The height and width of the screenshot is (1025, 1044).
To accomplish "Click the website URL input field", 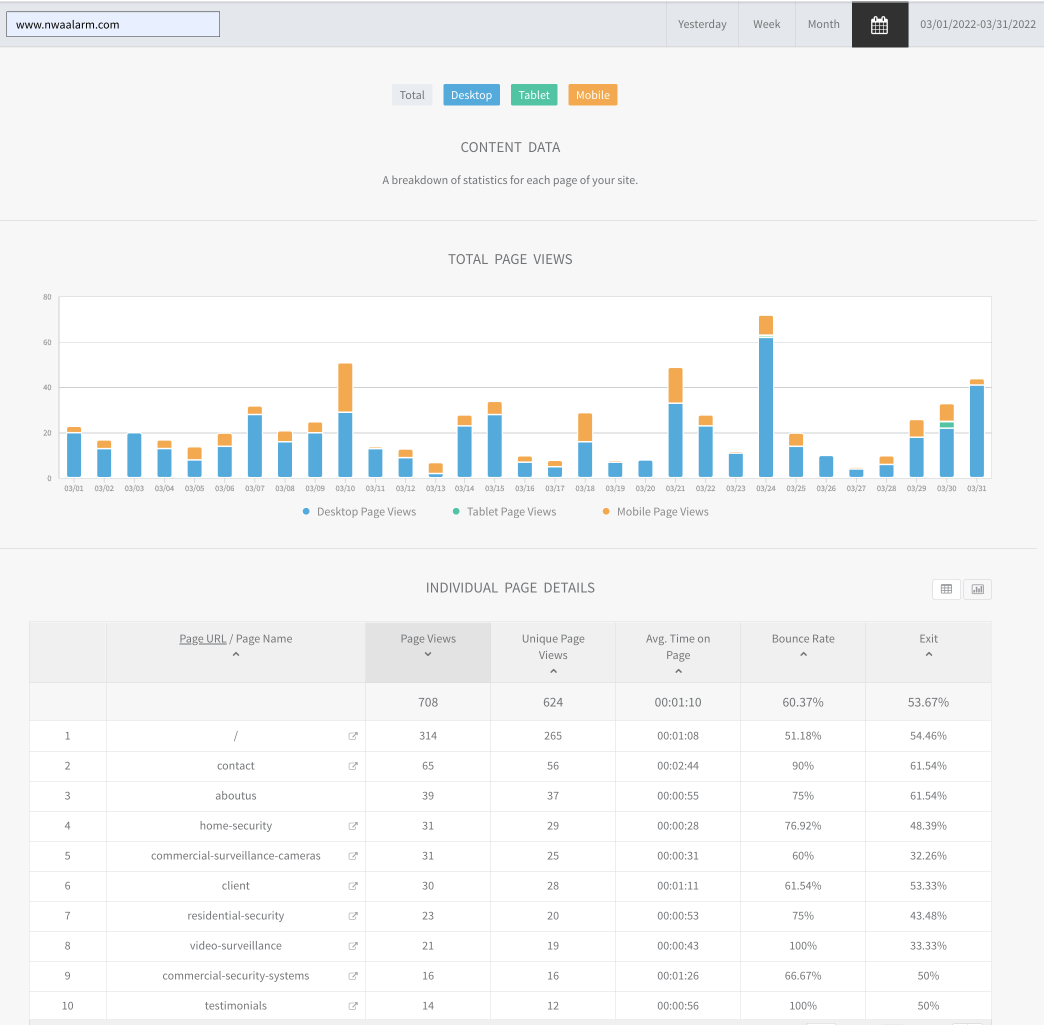I will 113,25.
